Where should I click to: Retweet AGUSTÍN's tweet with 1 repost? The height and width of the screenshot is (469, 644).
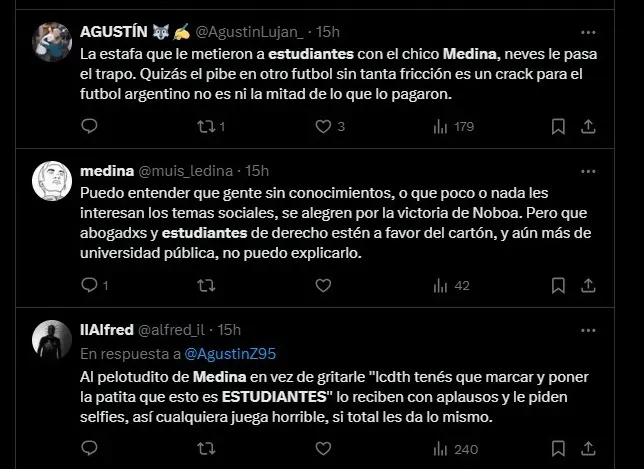click(206, 127)
